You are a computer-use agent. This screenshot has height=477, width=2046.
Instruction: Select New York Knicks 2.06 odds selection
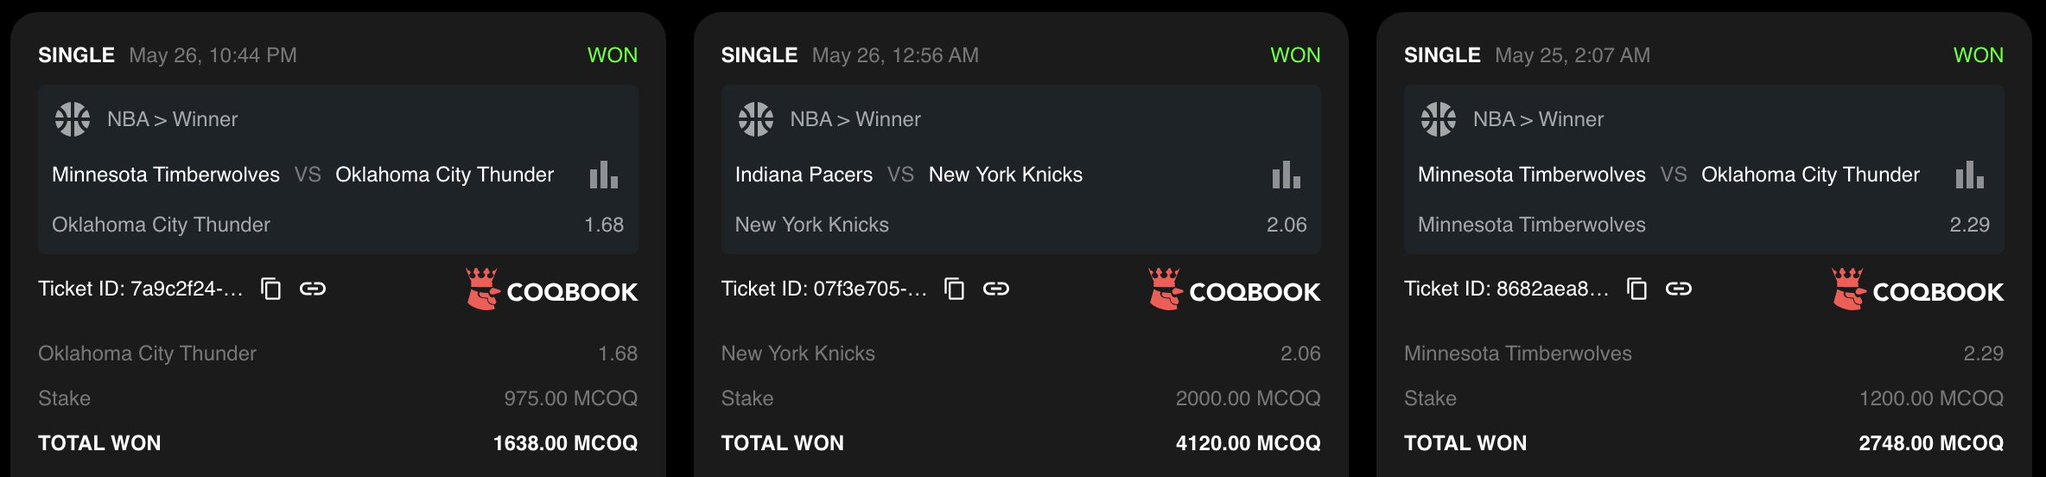tap(1020, 225)
